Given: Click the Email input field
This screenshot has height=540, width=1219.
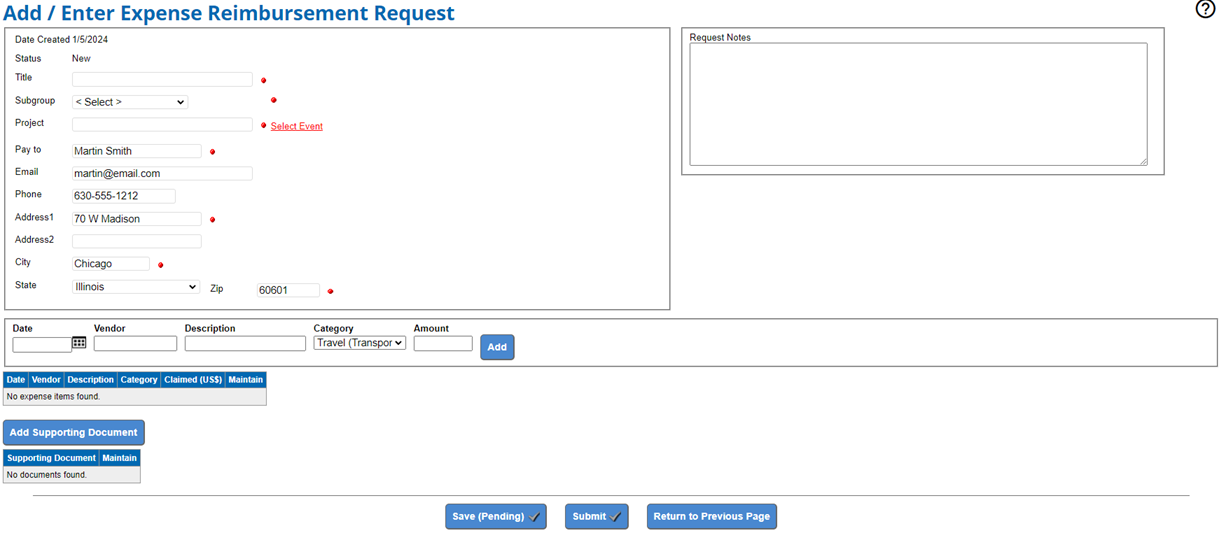Looking at the screenshot, I should point(162,173).
